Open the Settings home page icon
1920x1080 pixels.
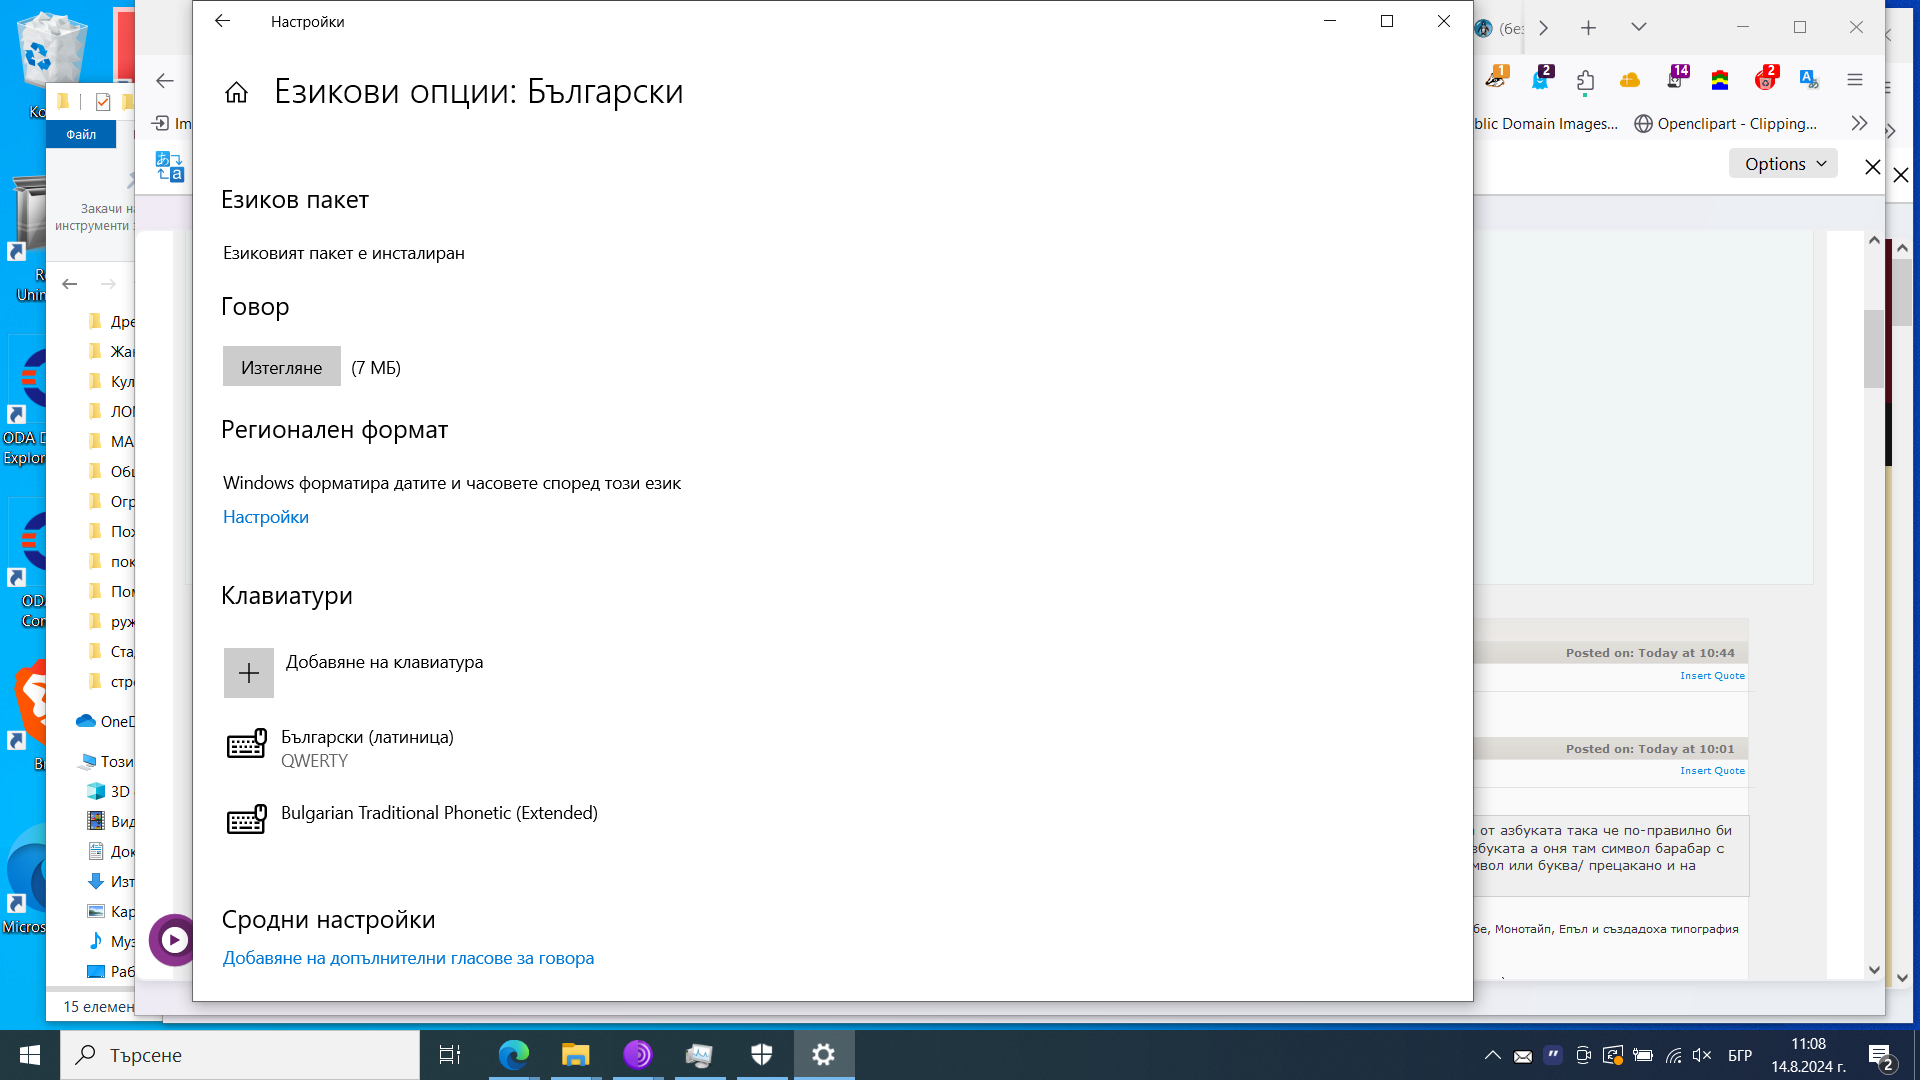tap(236, 92)
